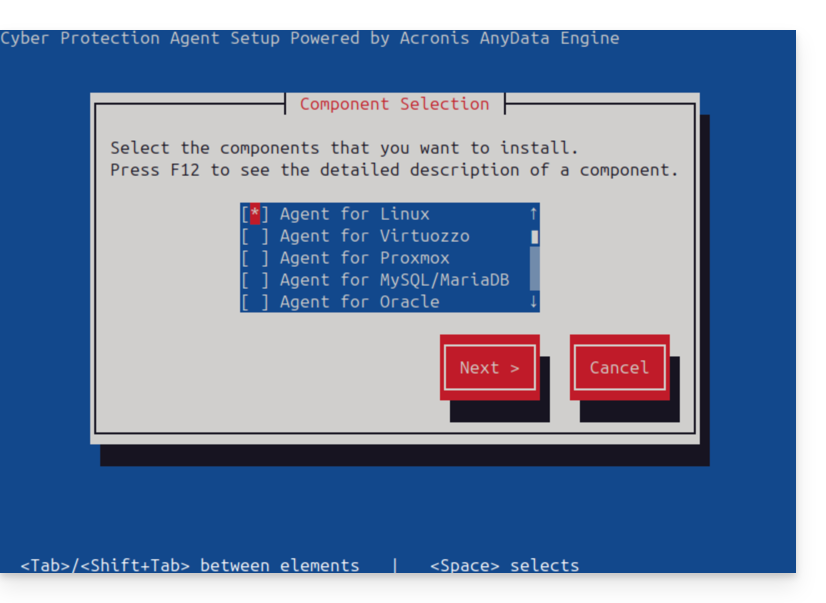The image size is (826, 603).
Task: Click the component list scrollbar thumb
Action: (534, 237)
